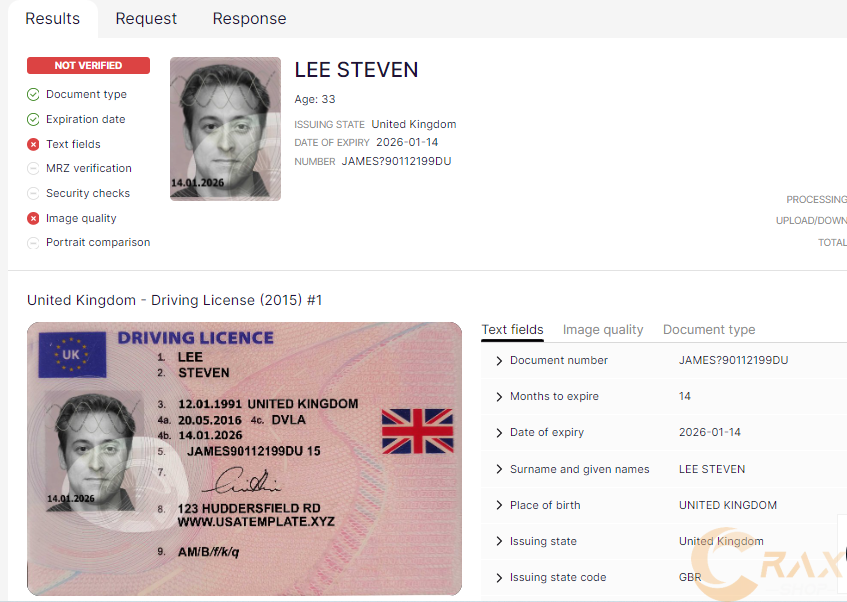
Task: Open the UPLOAD/DOWNLOAD link
Action: (811, 220)
